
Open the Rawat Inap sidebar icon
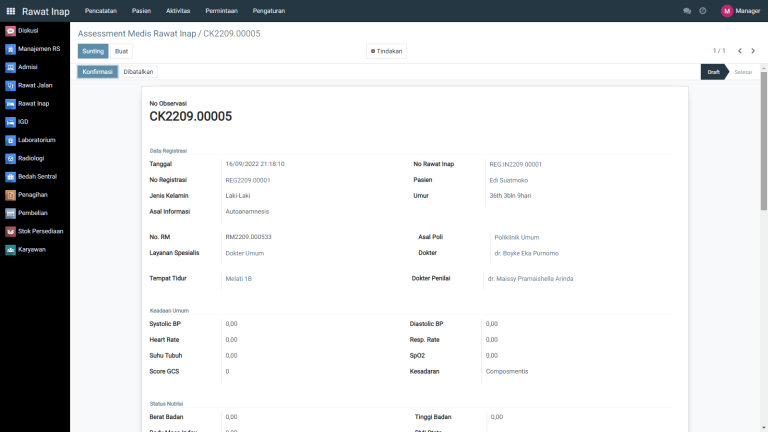10,104
